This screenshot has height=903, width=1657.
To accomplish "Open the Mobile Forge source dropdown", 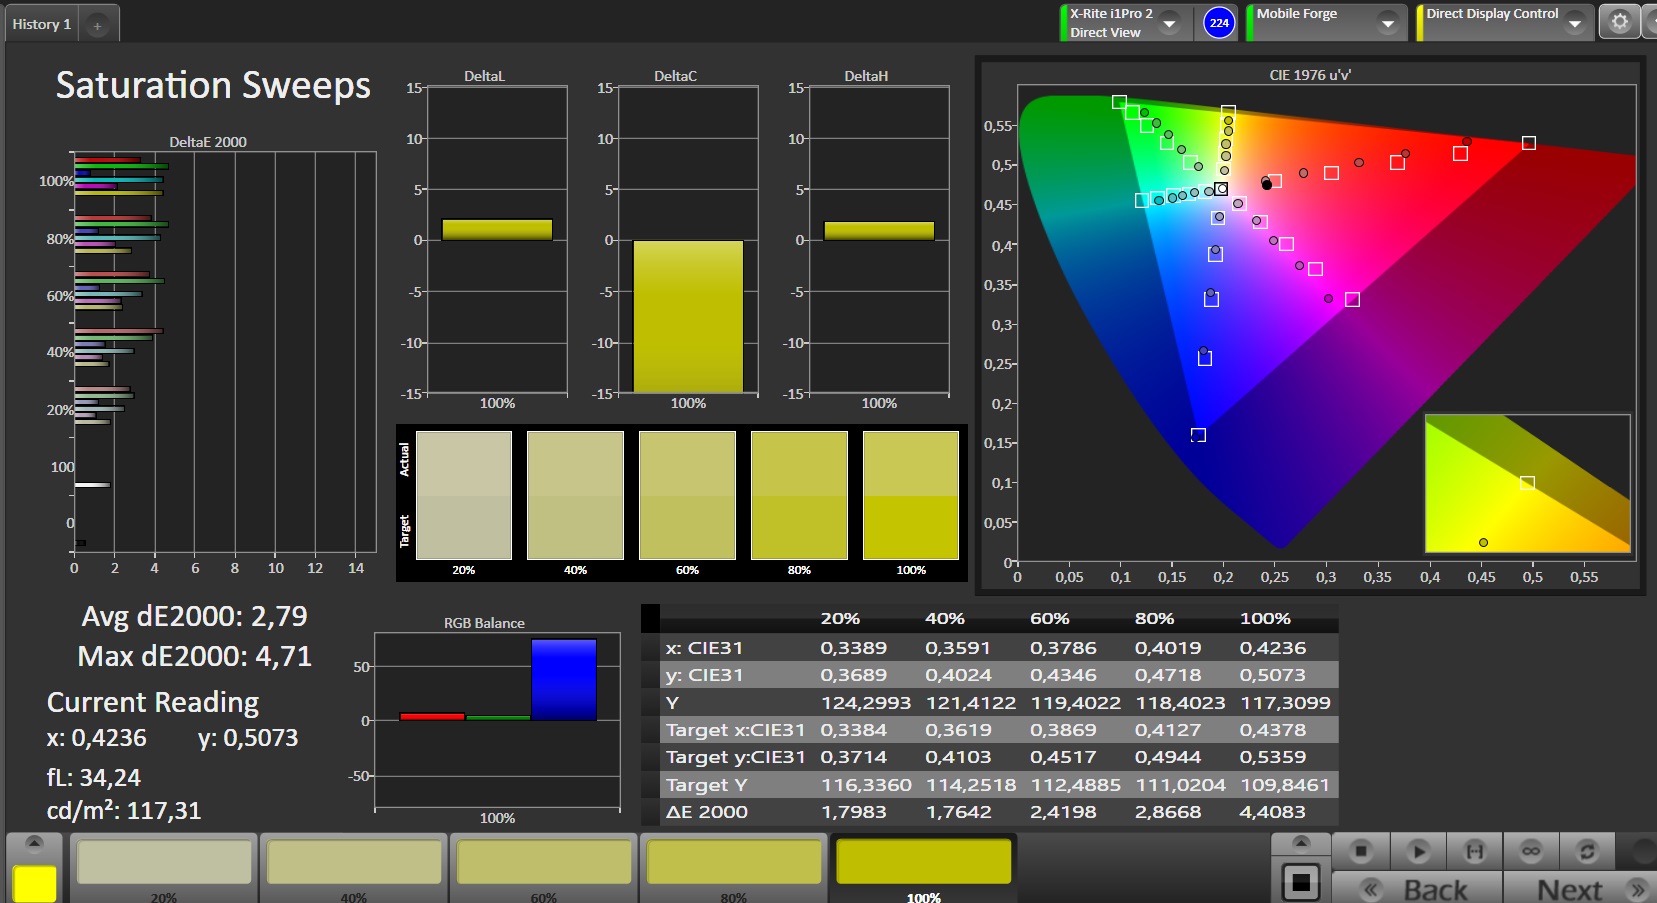I will pos(1387,23).
